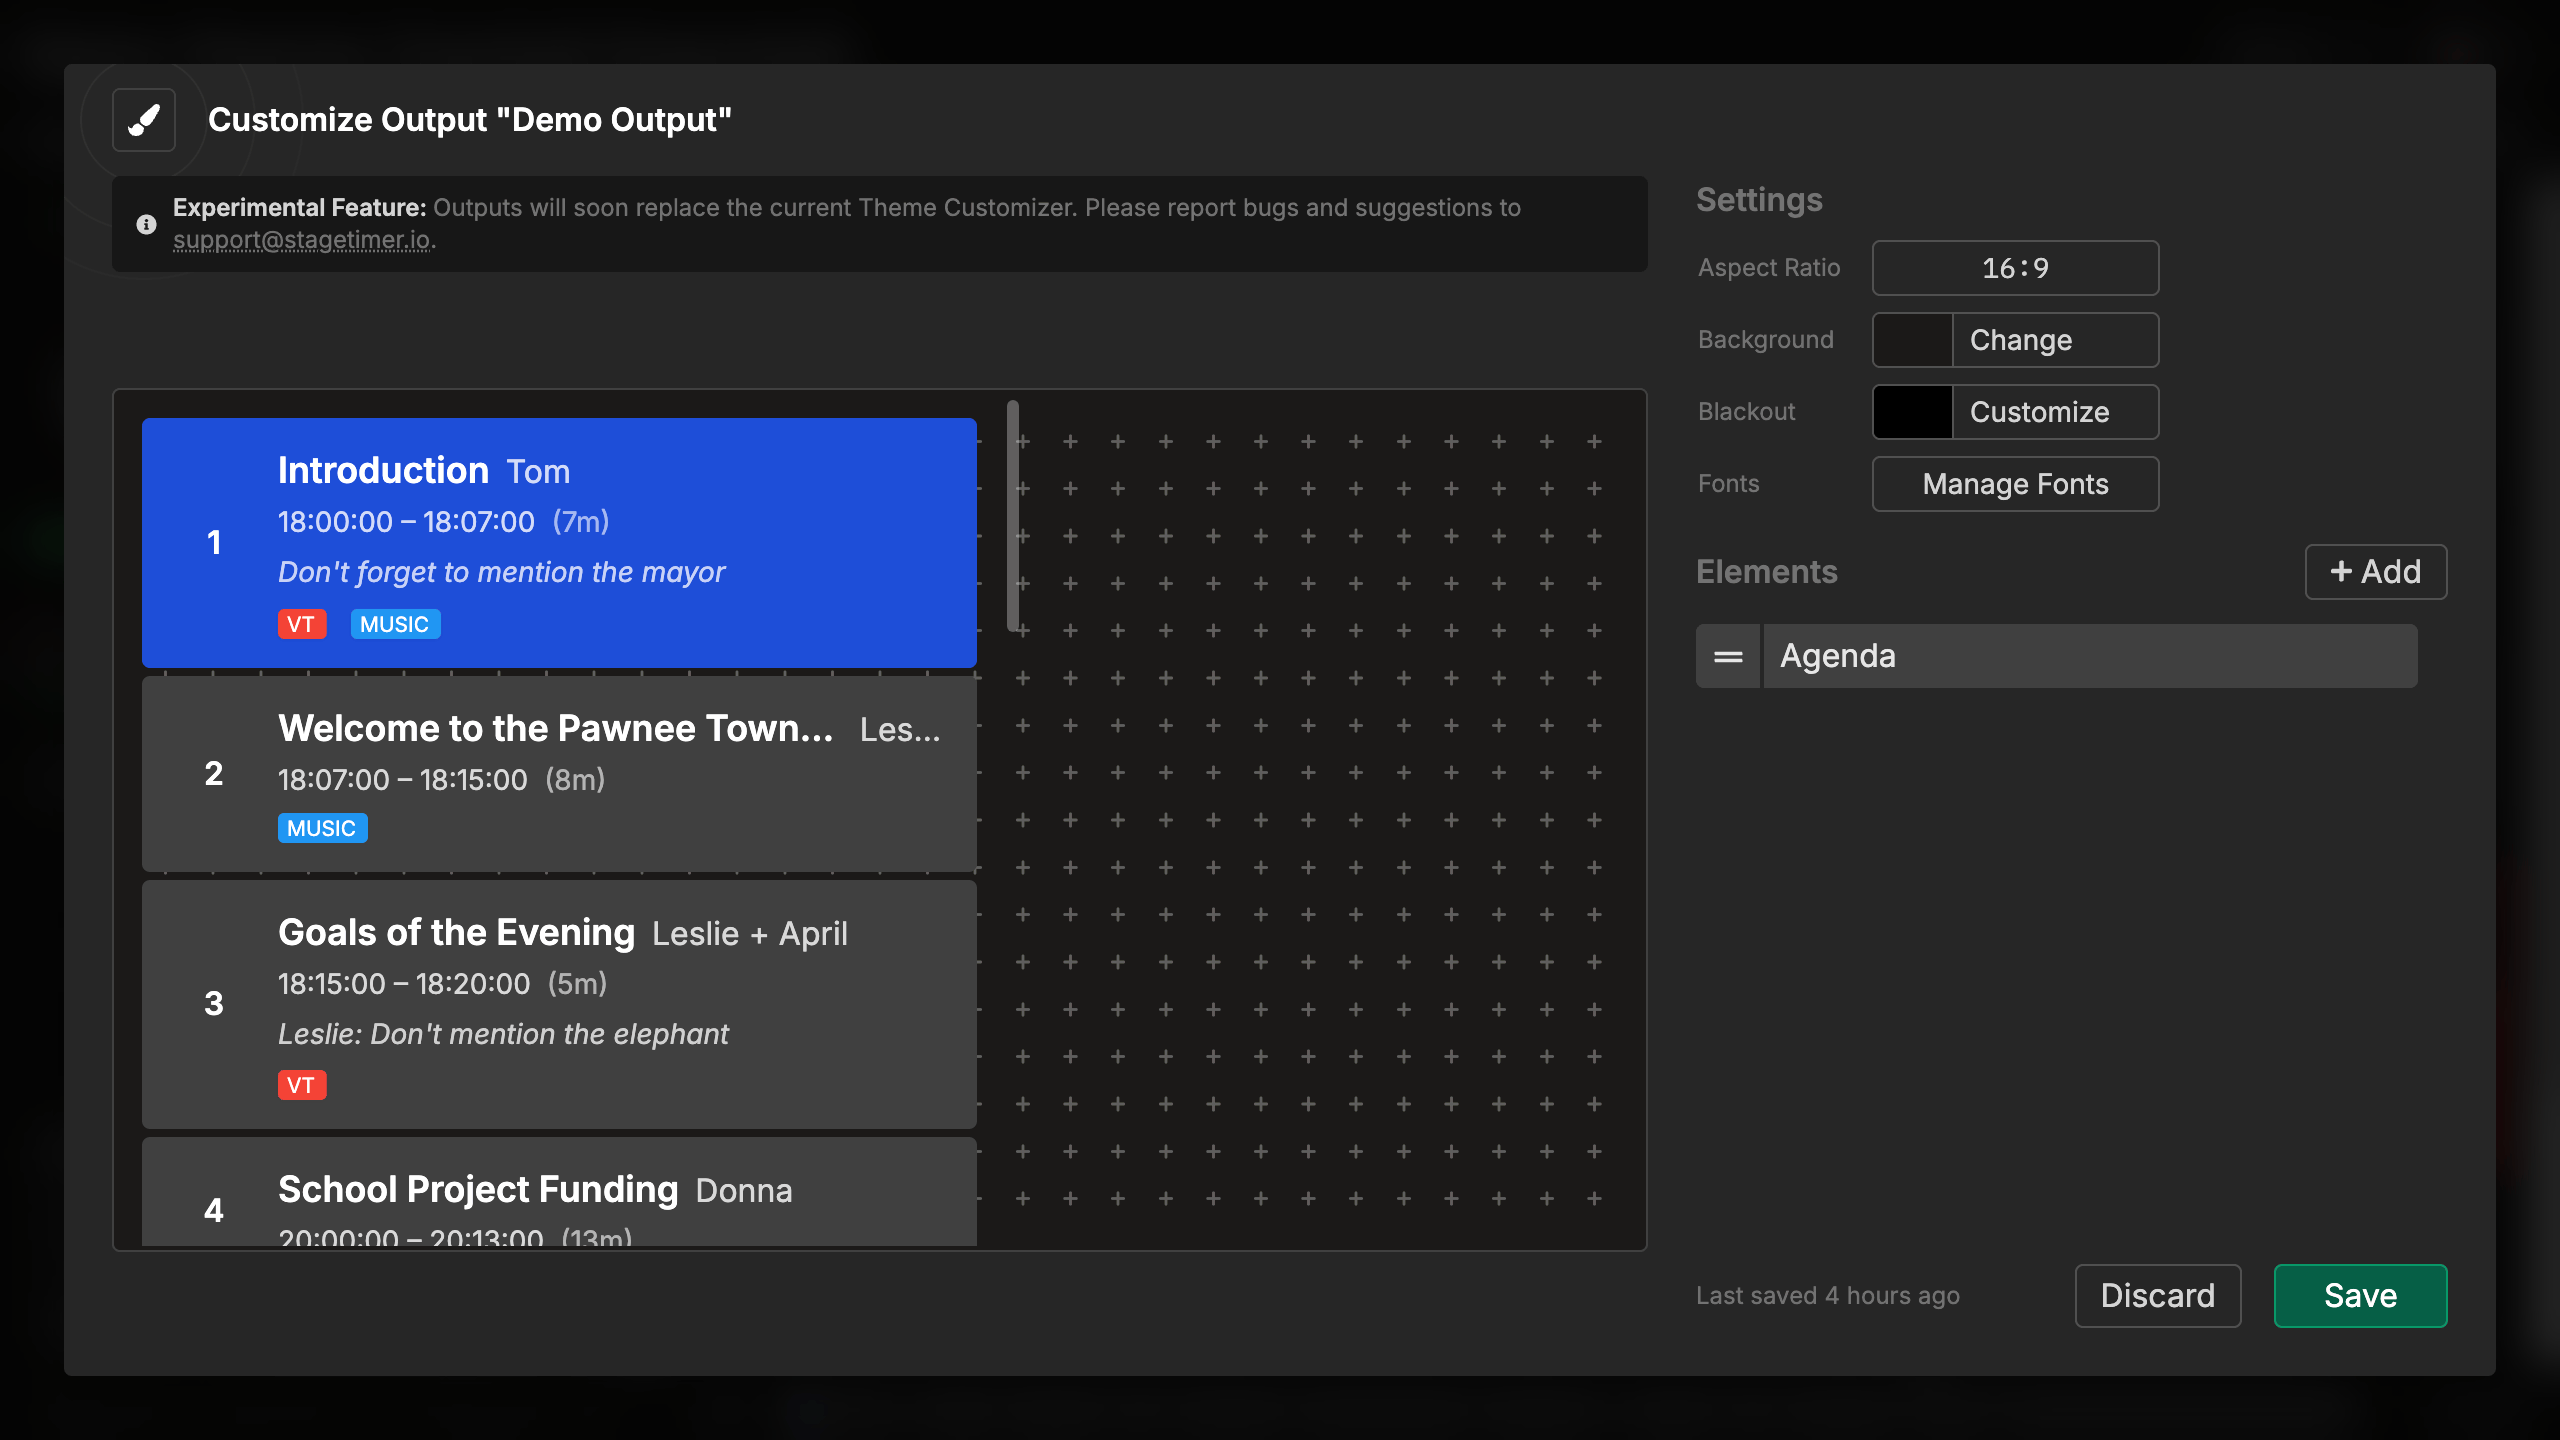Open the Aspect Ratio 16:9 selector
The width and height of the screenshot is (2560, 1440).
[2015, 267]
